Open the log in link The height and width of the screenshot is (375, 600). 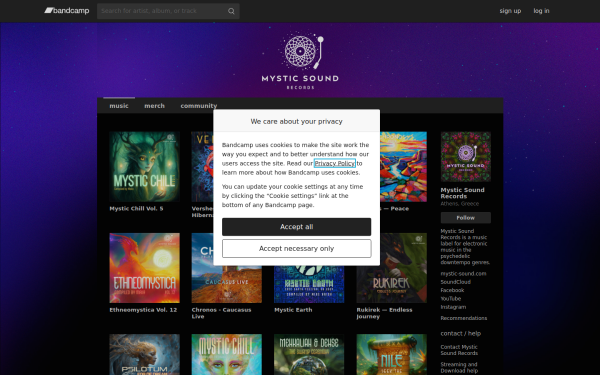click(x=541, y=11)
